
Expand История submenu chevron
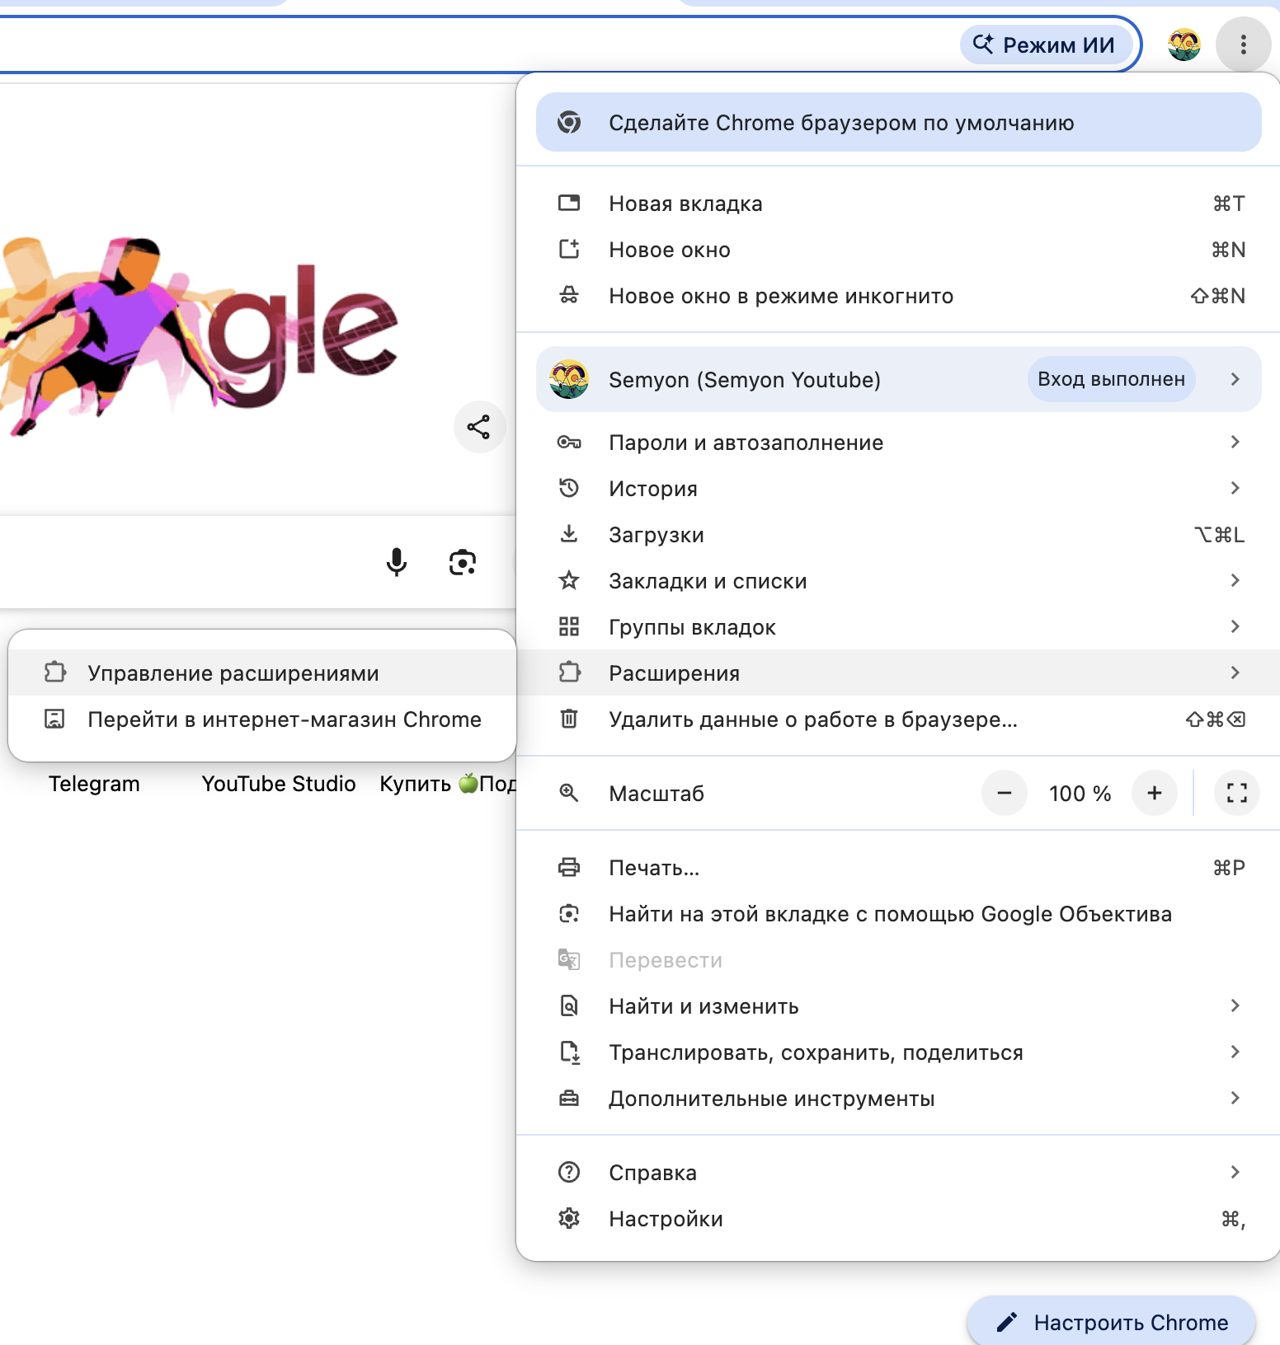(1235, 488)
